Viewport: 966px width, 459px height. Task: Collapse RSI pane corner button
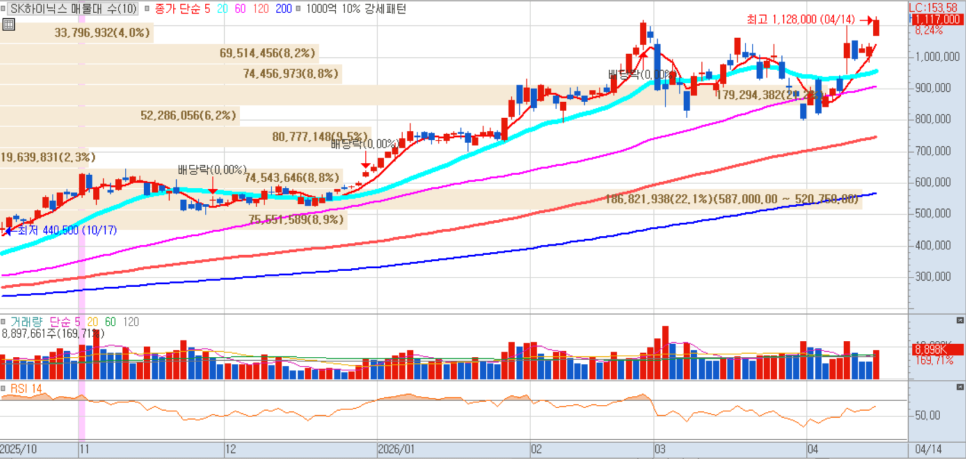point(959,386)
